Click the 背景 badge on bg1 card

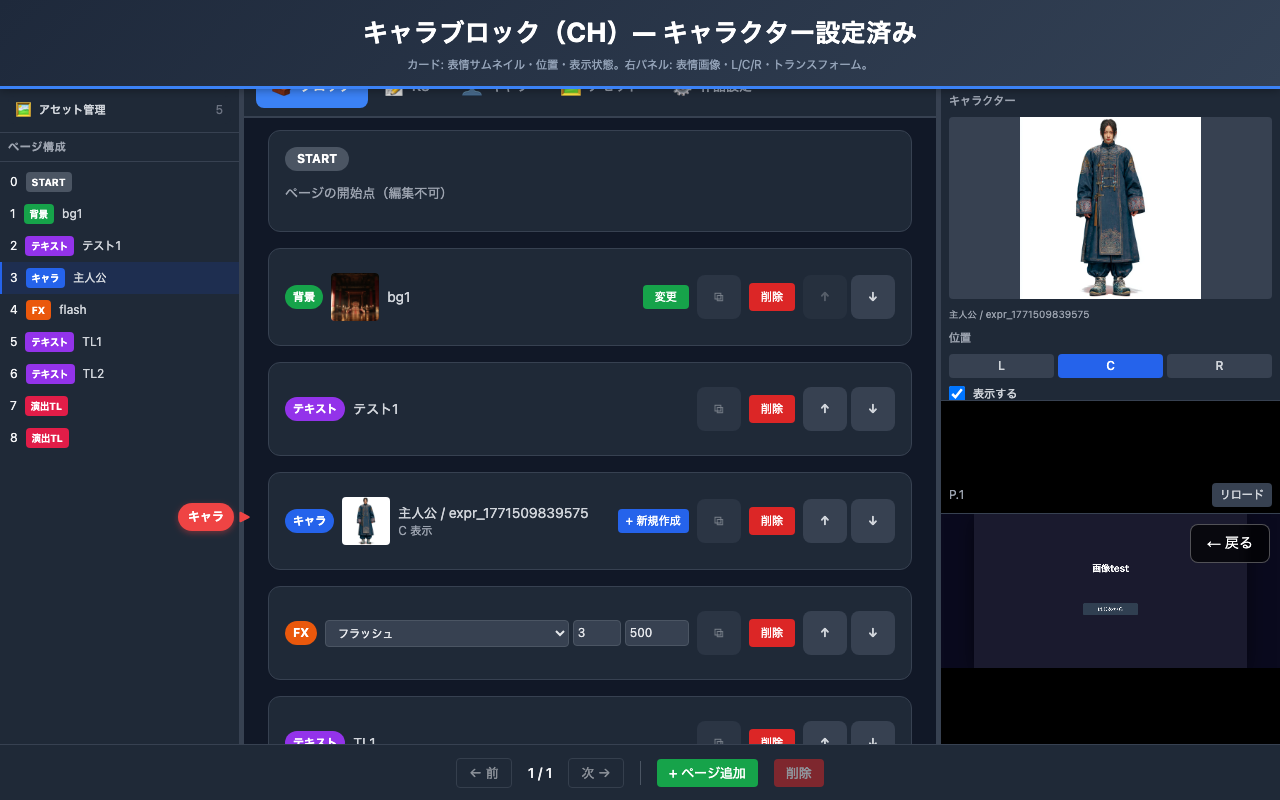pyautogui.click(x=305, y=297)
